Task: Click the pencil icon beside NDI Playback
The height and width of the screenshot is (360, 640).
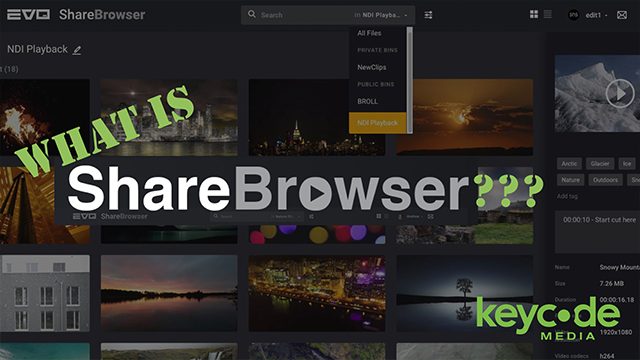Action: [x=77, y=50]
